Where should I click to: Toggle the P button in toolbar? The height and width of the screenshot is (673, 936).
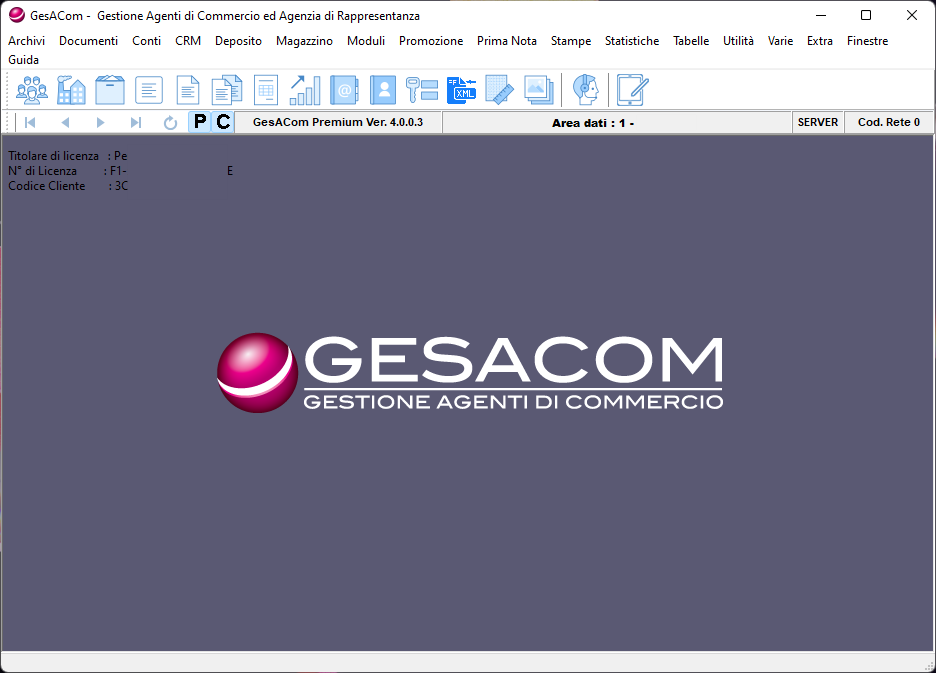200,122
